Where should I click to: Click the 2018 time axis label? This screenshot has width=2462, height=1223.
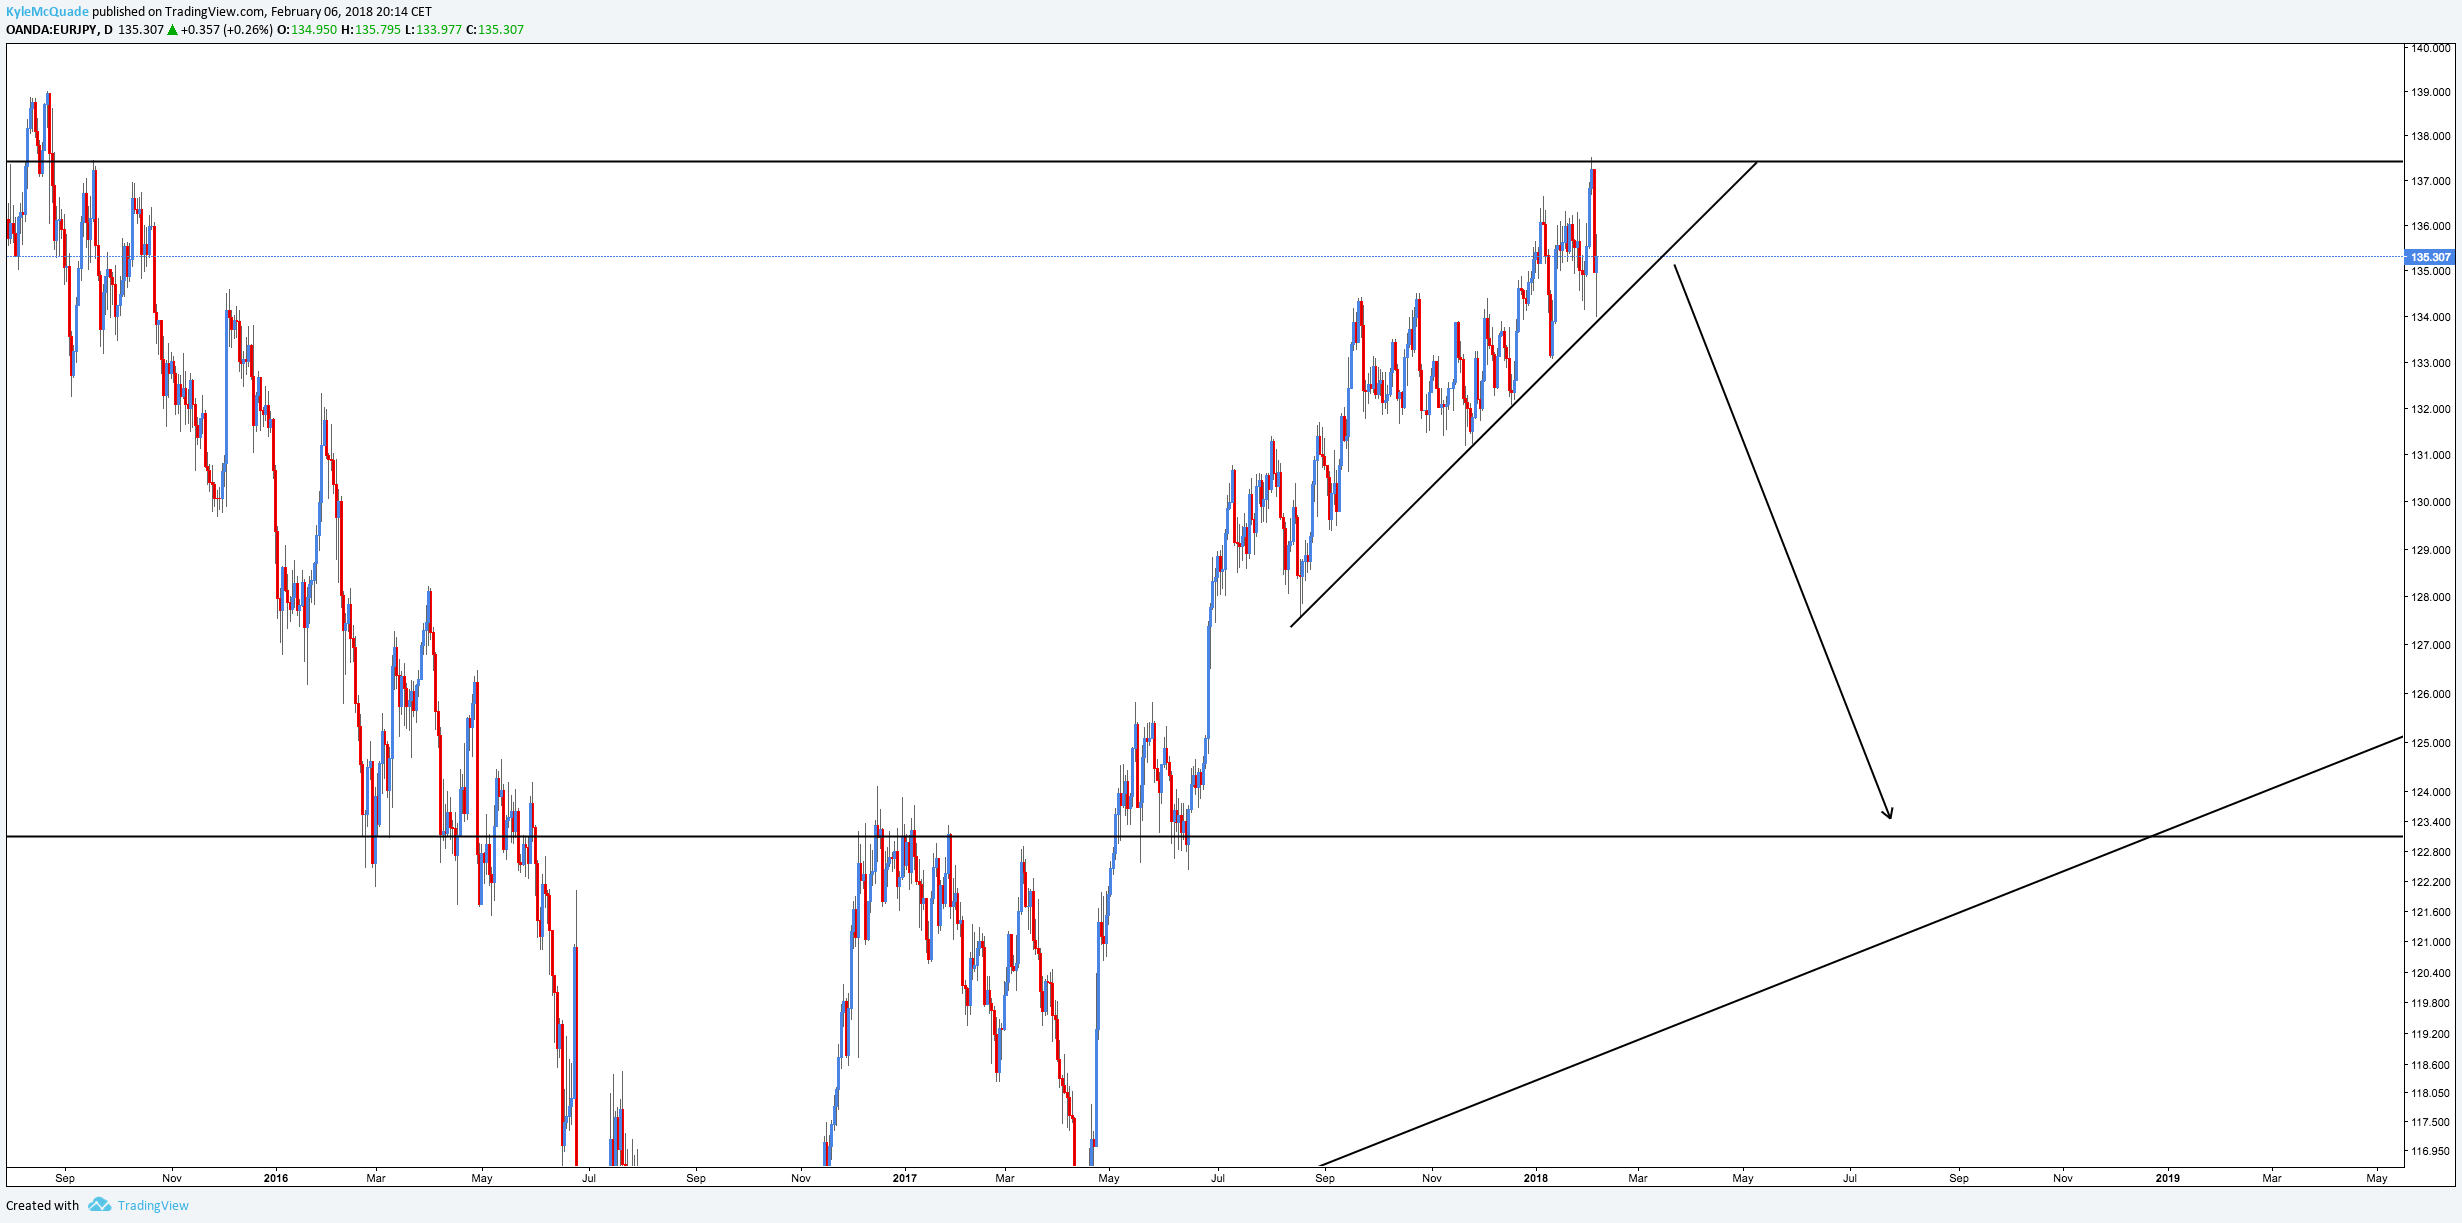pos(1536,1178)
